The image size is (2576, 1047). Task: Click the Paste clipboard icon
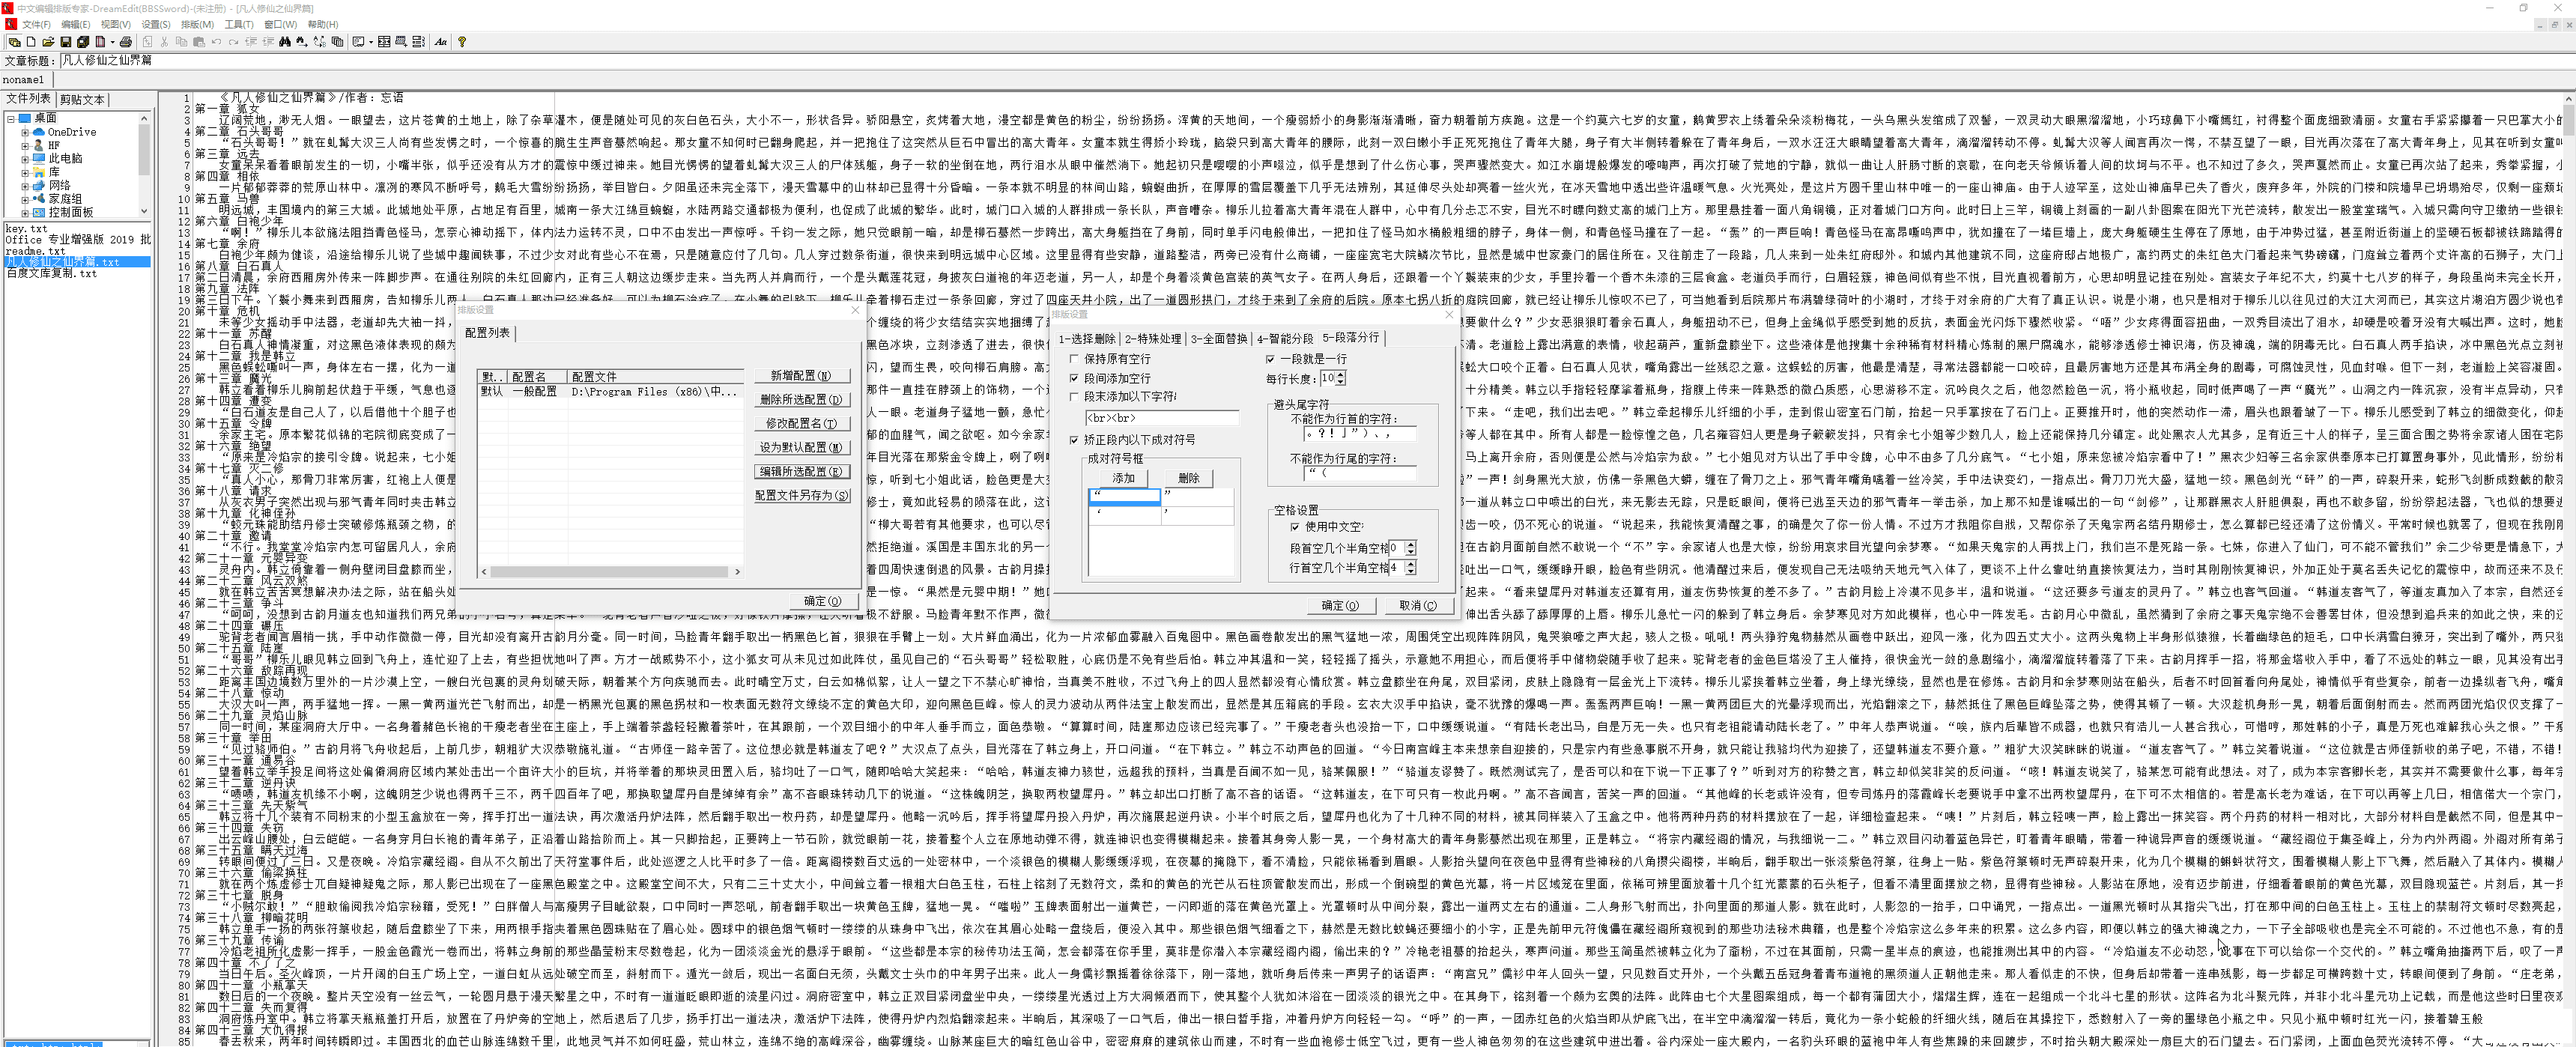[199, 42]
